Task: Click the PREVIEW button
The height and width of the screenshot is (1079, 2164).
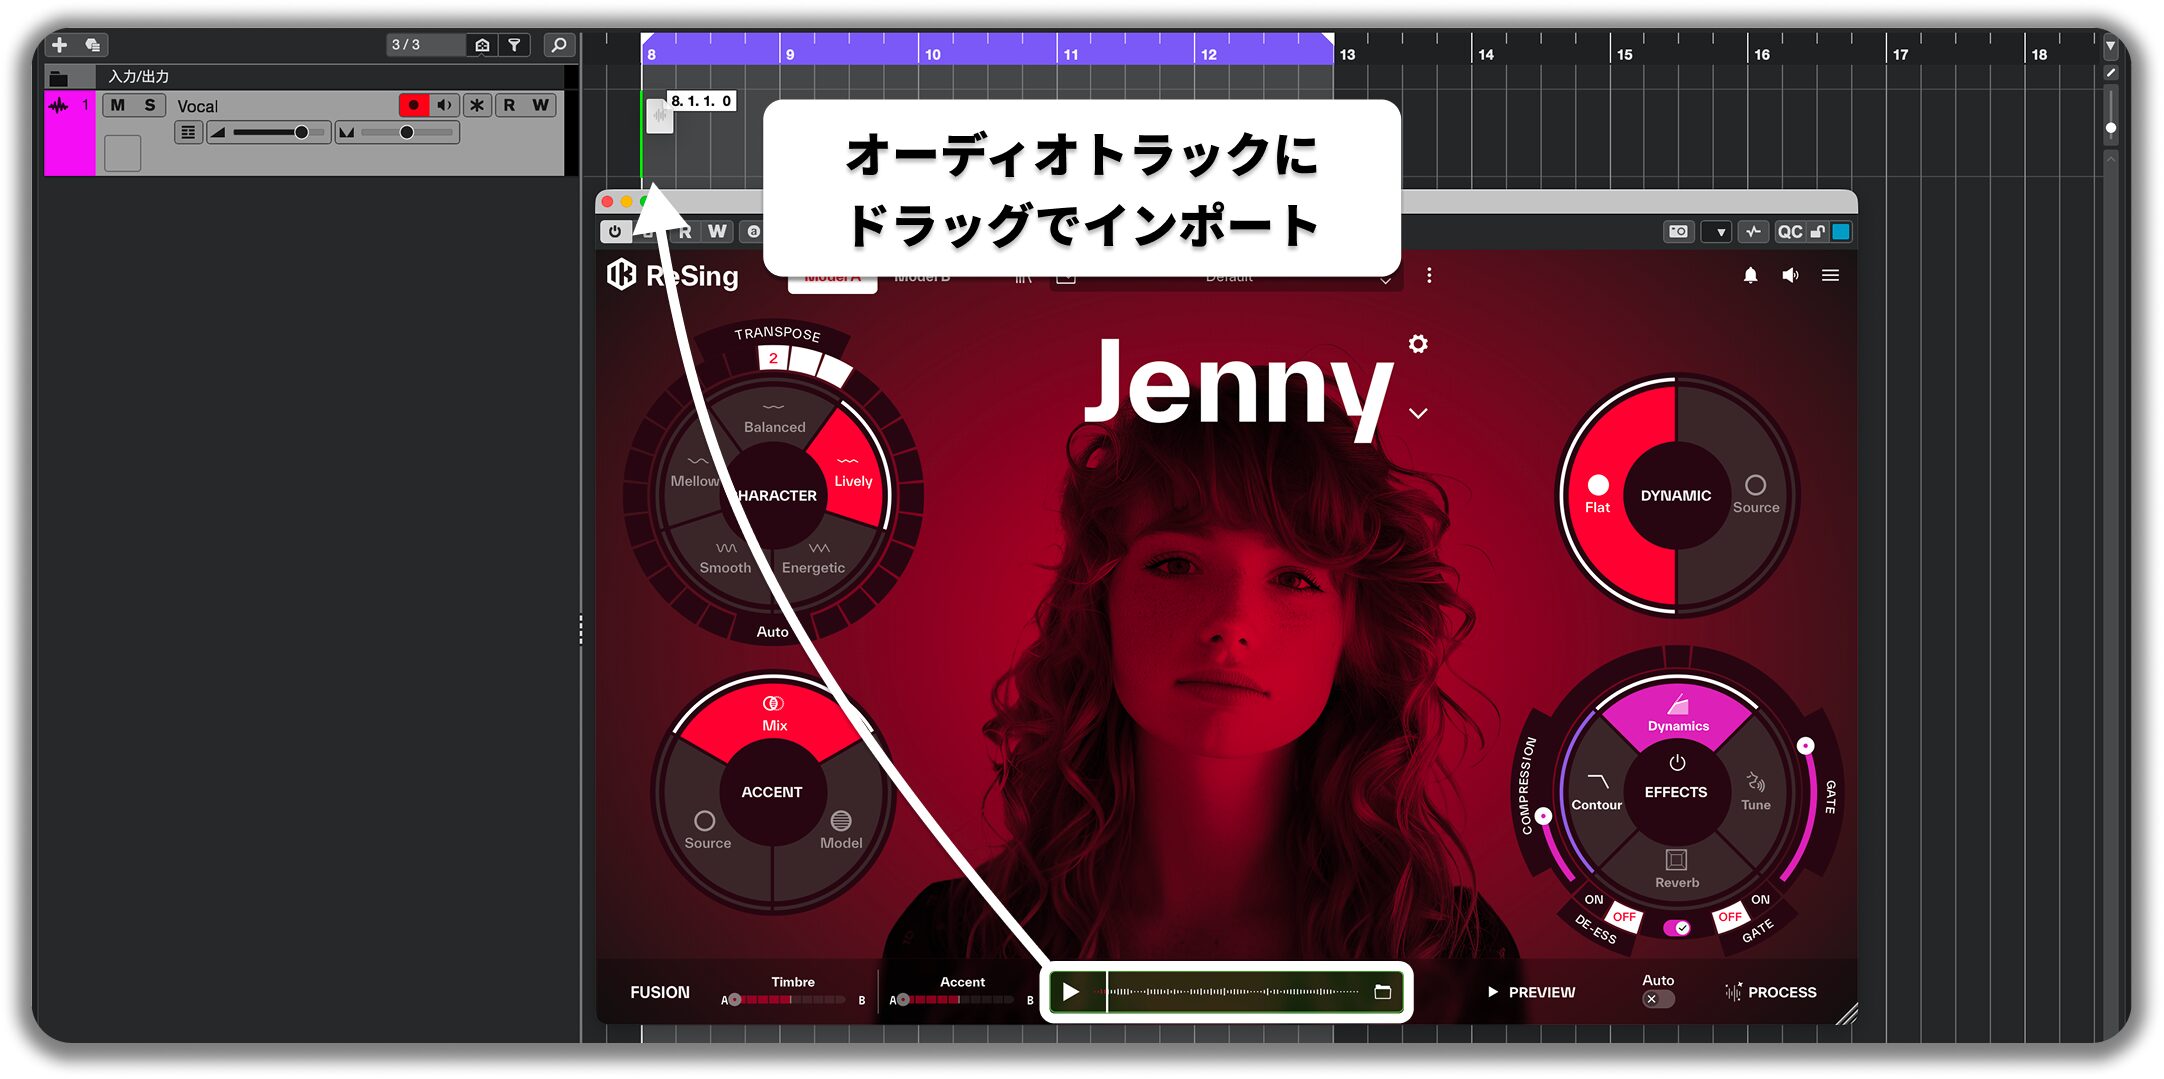Action: click(x=1531, y=992)
